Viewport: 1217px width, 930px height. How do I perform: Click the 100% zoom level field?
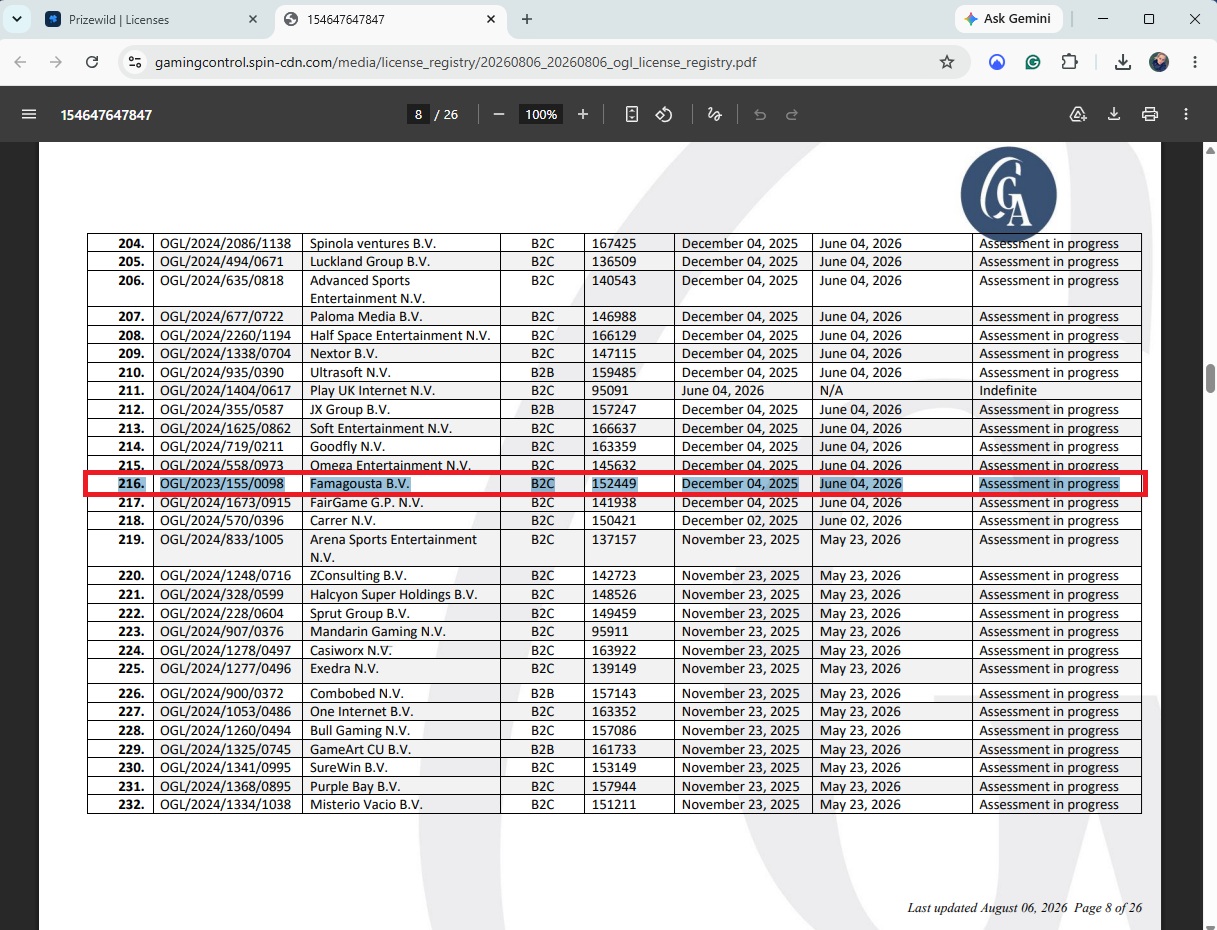[x=541, y=114]
